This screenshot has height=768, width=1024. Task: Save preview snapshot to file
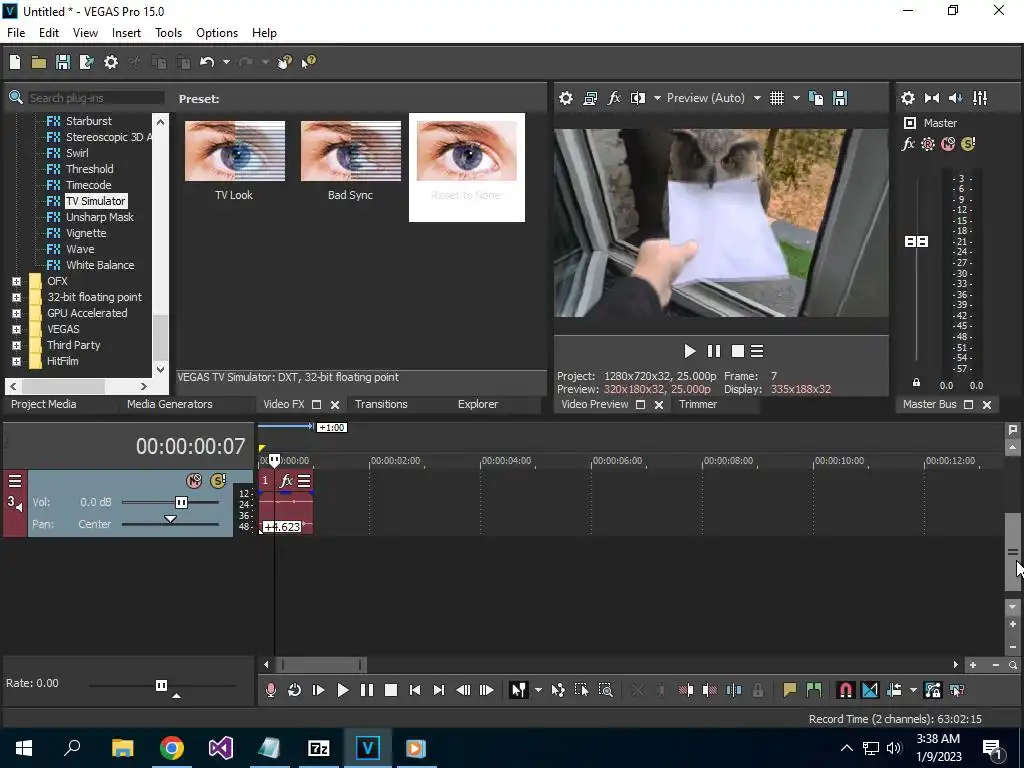(840, 98)
